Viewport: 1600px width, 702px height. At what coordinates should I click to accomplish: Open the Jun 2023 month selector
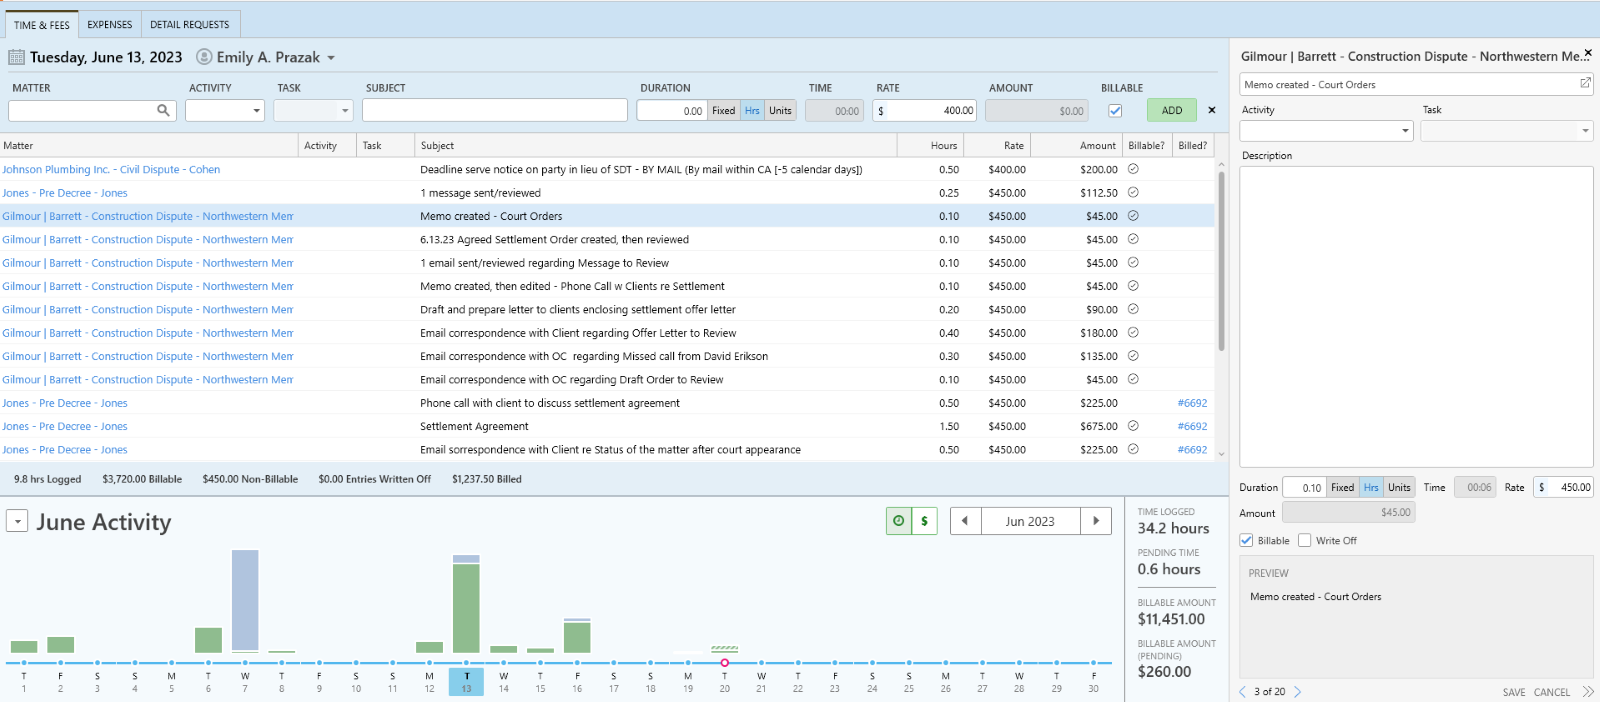point(1030,521)
